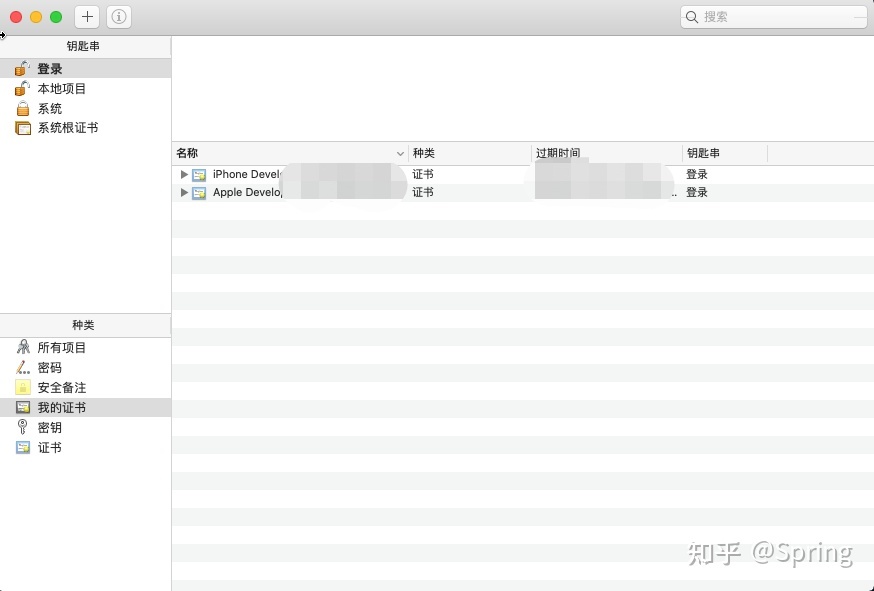Show the 密码 category
The width and height of the screenshot is (874, 591).
click(x=85, y=367)
